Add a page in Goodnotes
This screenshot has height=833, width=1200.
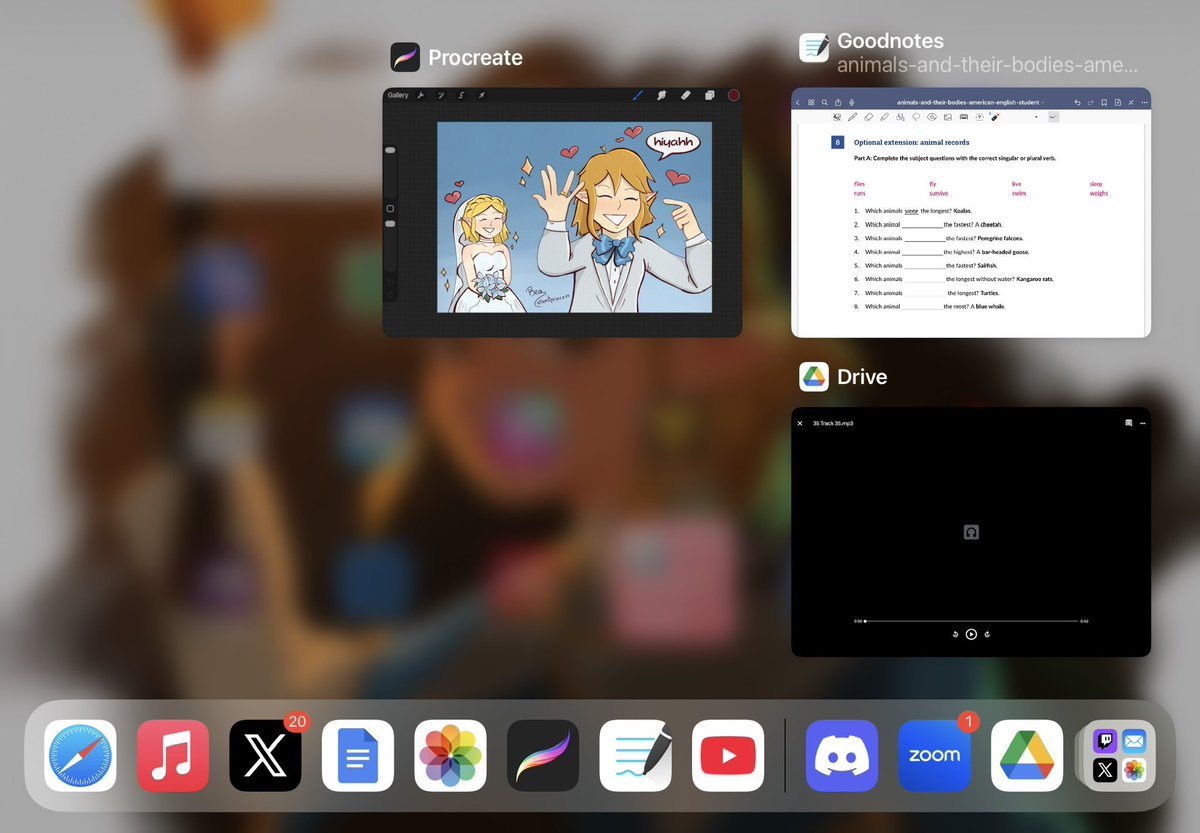pos(1118,102)
